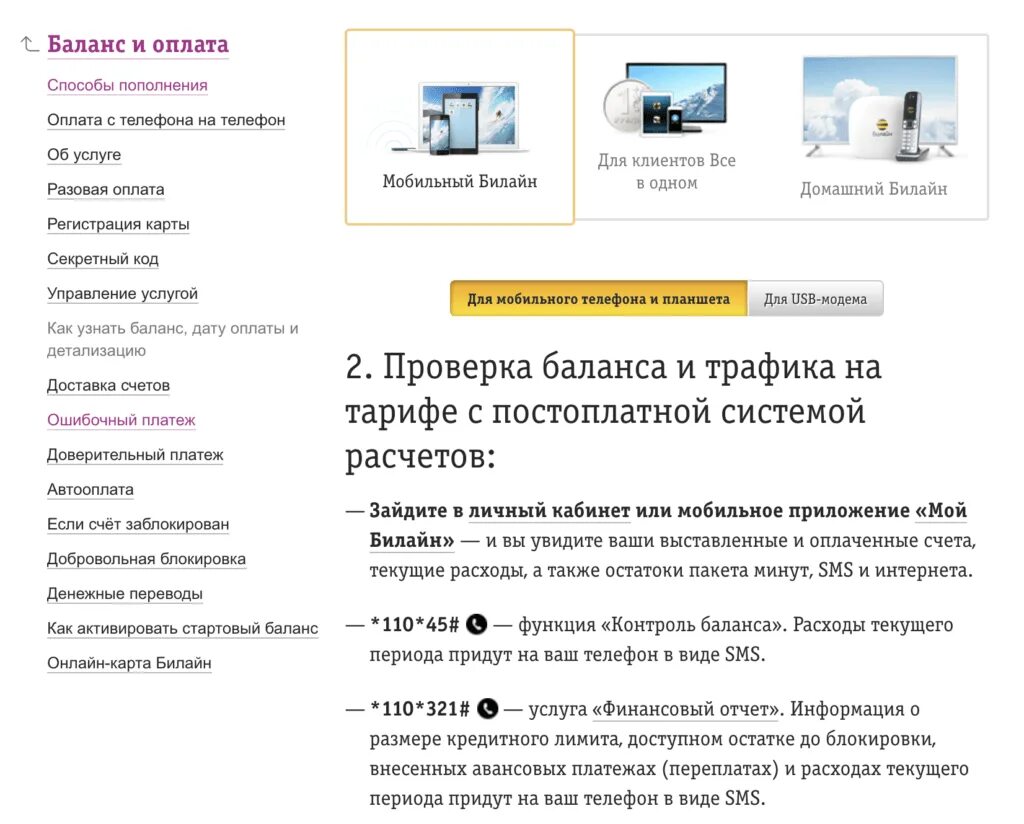Open the Об услуге link
The image size is (1024, 824).
pyautogui.click(x=84, y=155)
